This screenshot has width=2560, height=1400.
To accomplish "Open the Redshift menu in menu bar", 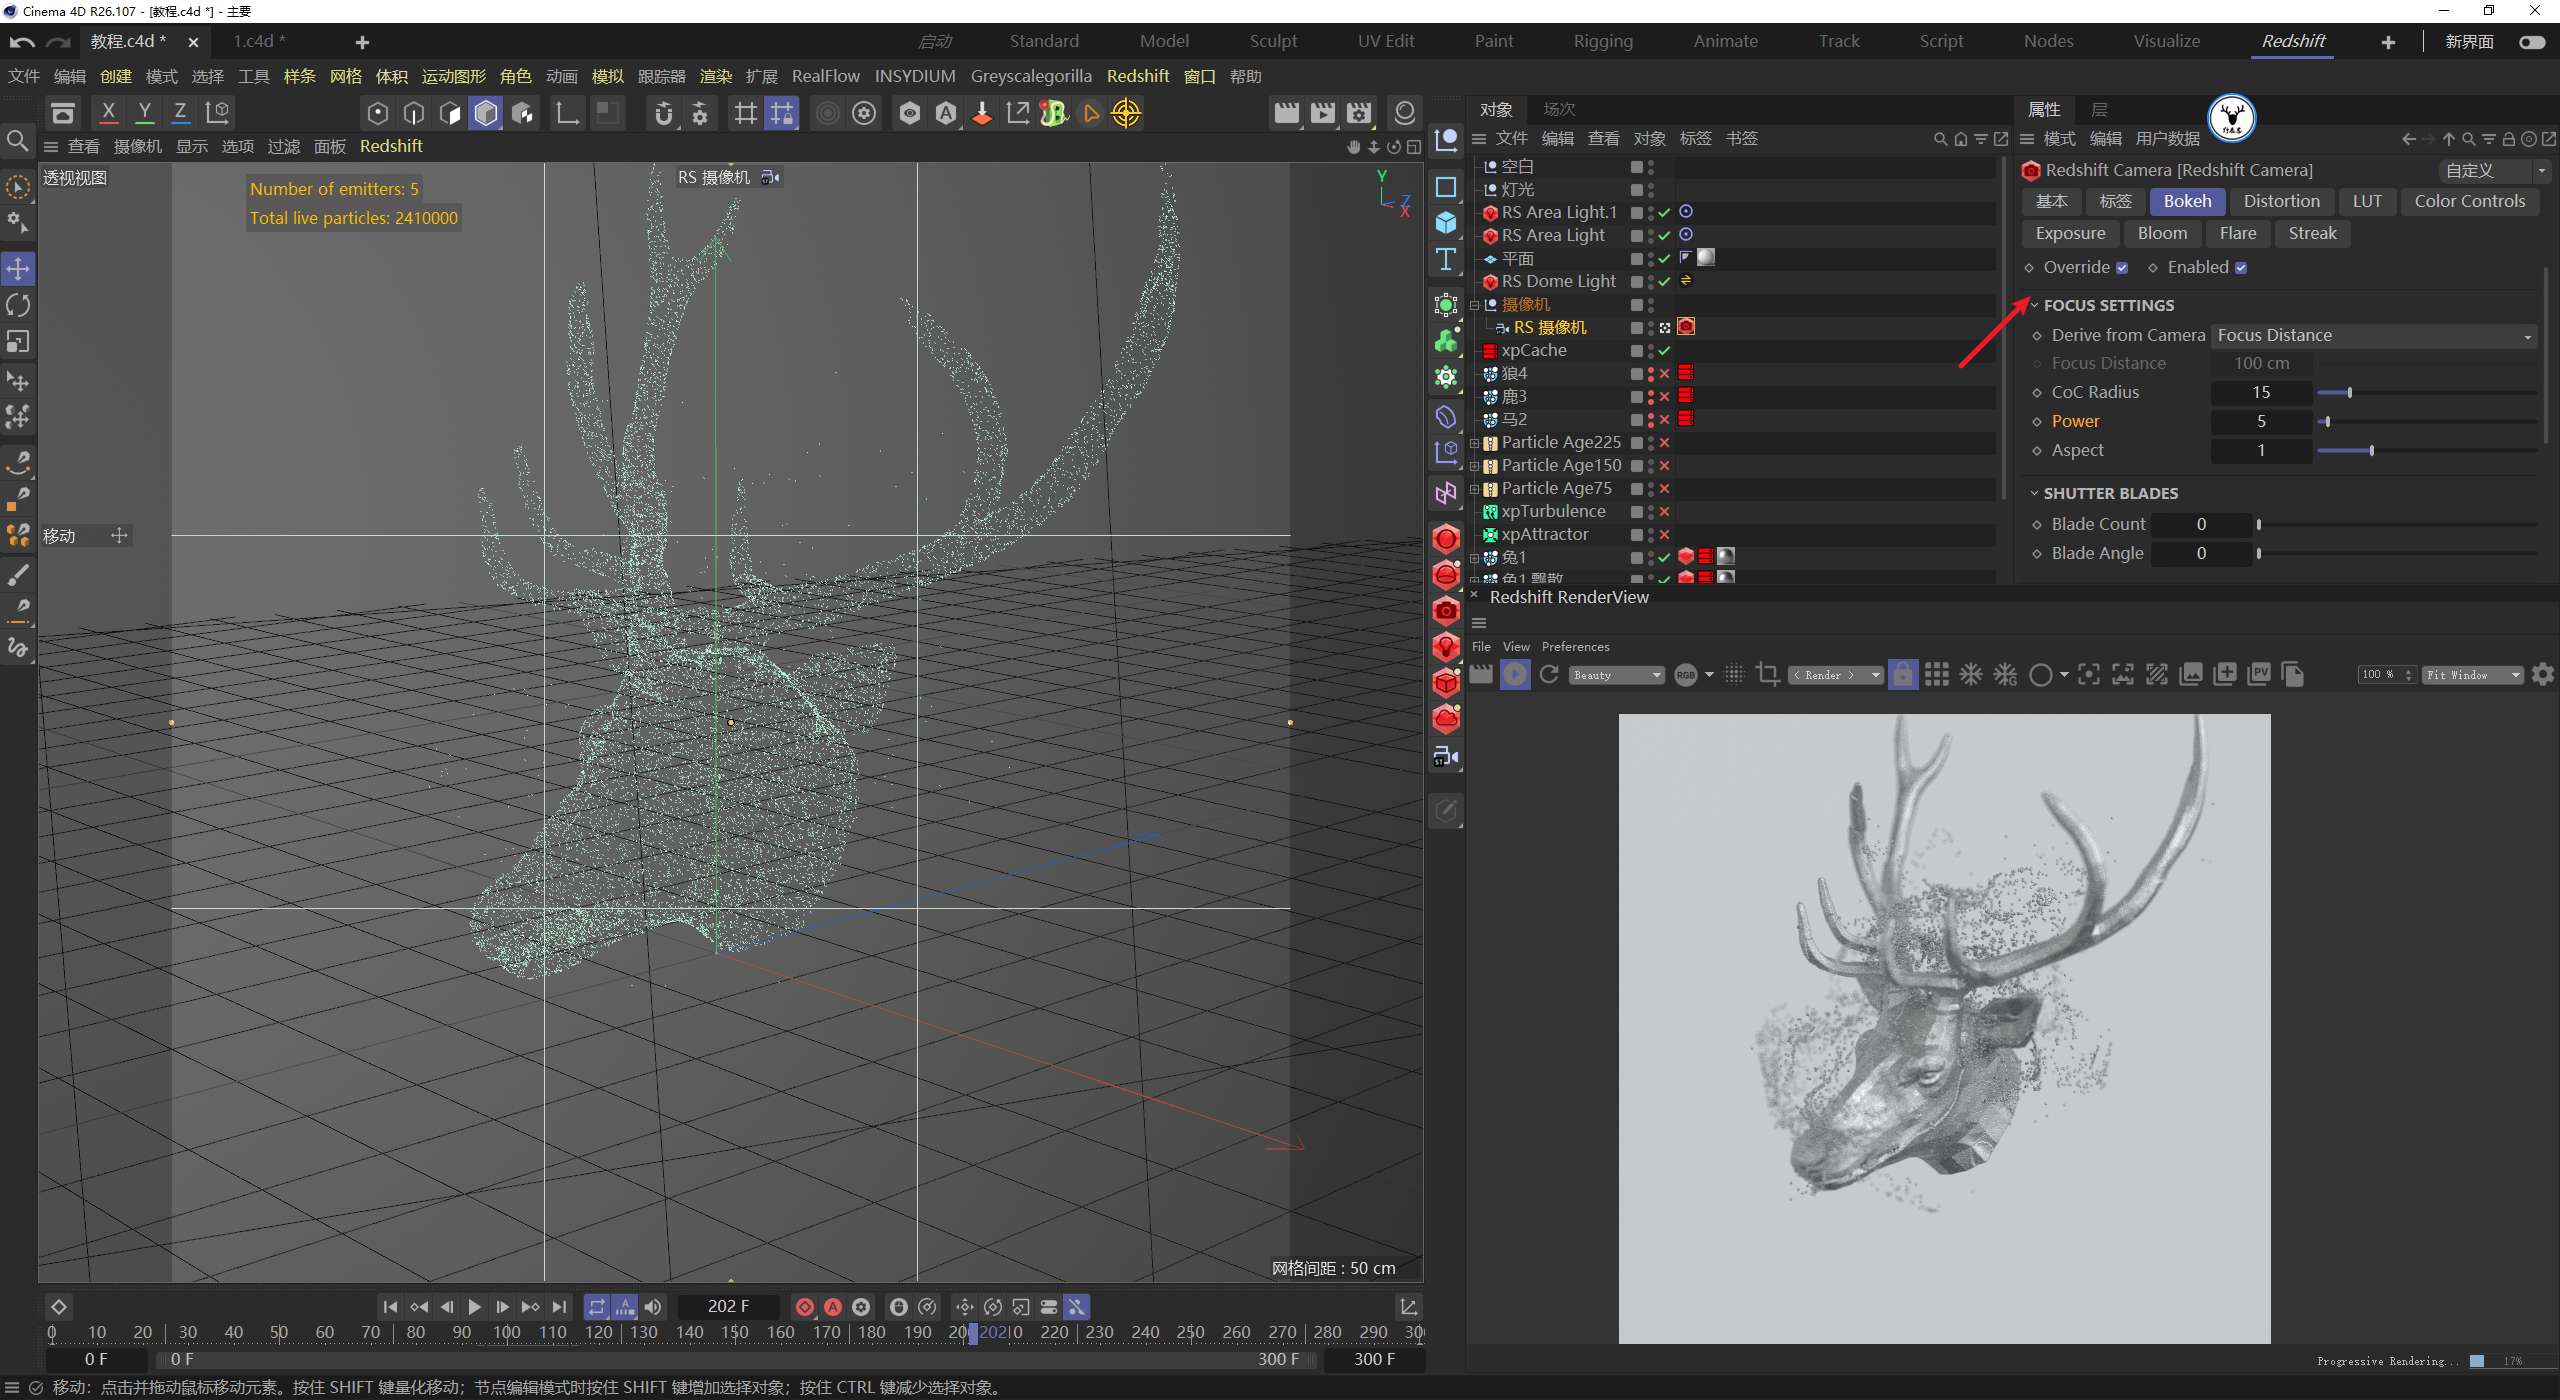I will click(x=1137, y=76).
